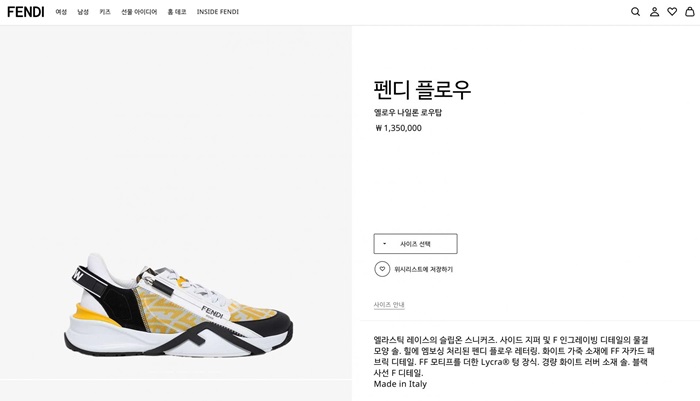Open the 사이즈 선택 size dropdown
Viewport: 700px width, 401px height.
click(415, 244)
